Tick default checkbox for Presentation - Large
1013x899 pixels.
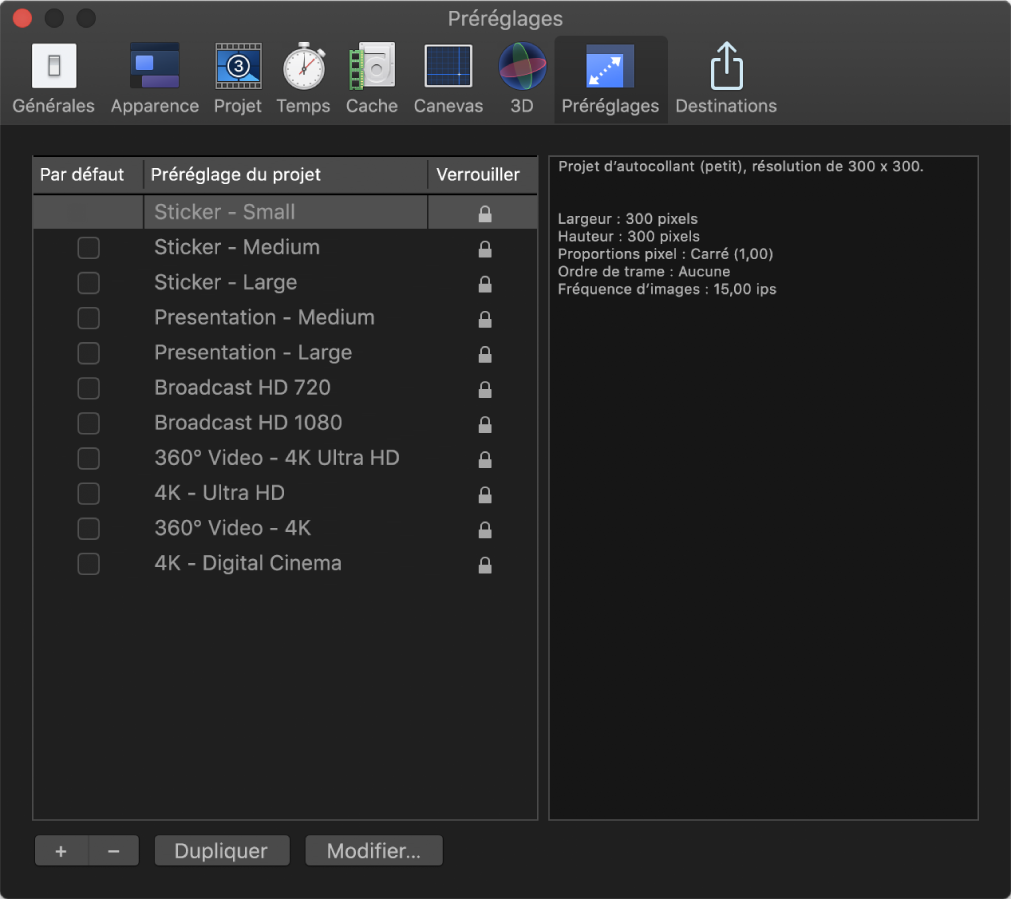(x=89, y=353)
